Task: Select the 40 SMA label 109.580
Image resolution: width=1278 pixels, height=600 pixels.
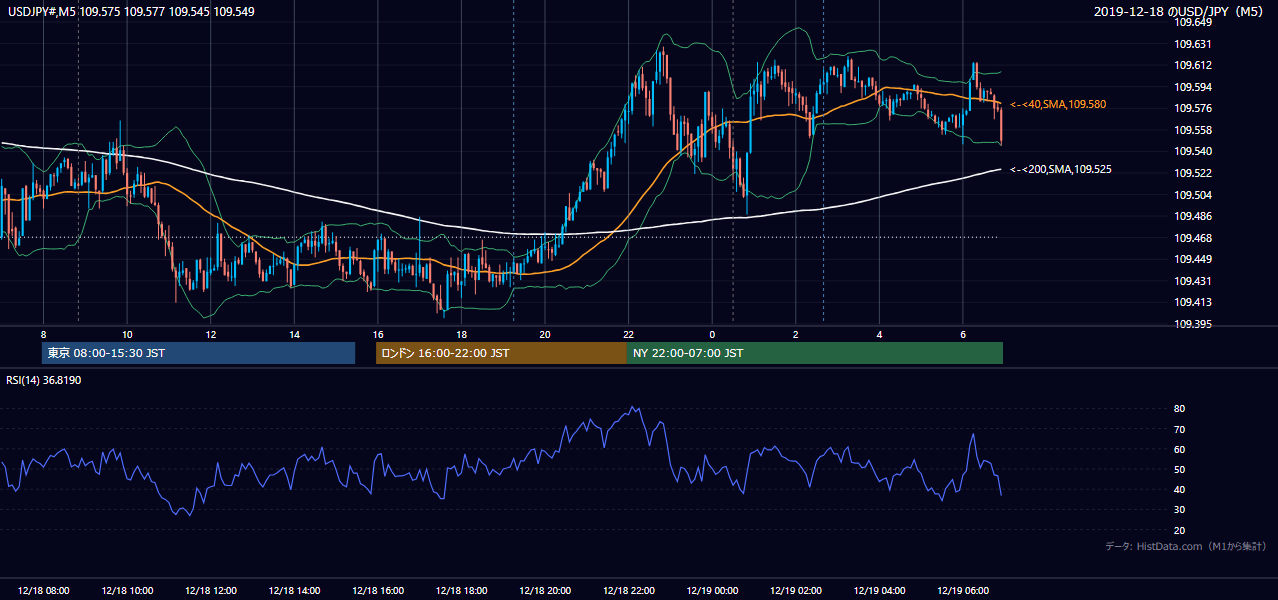Action: [x=1058, y=104]
